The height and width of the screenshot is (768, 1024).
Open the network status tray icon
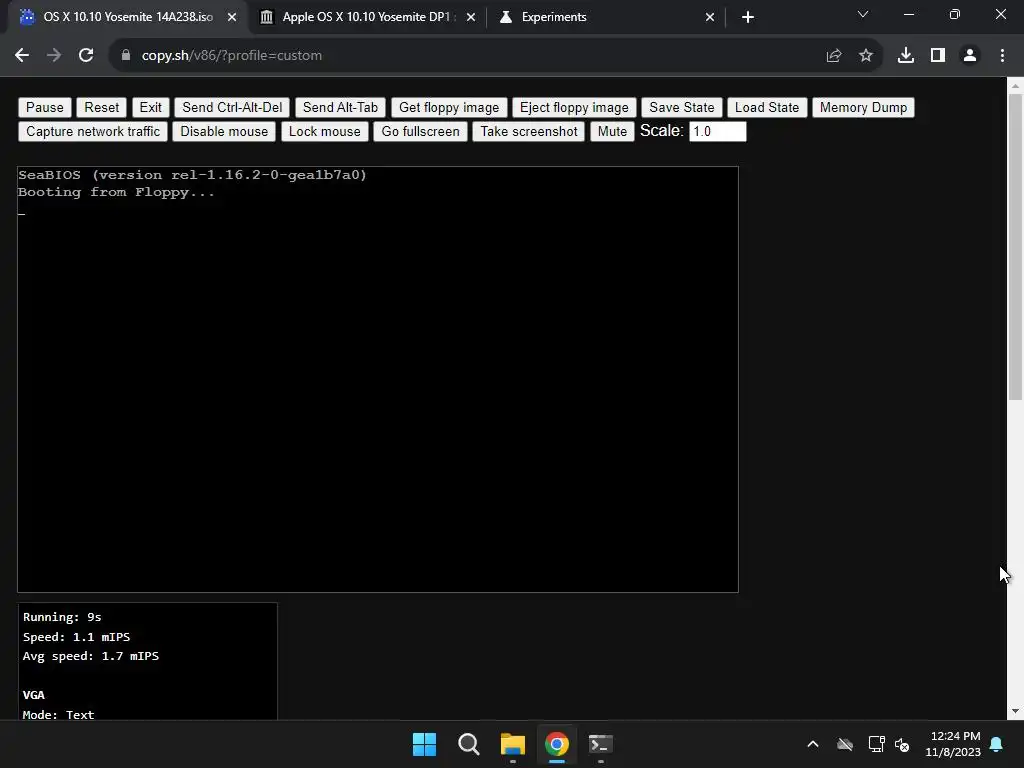(876, 744)
